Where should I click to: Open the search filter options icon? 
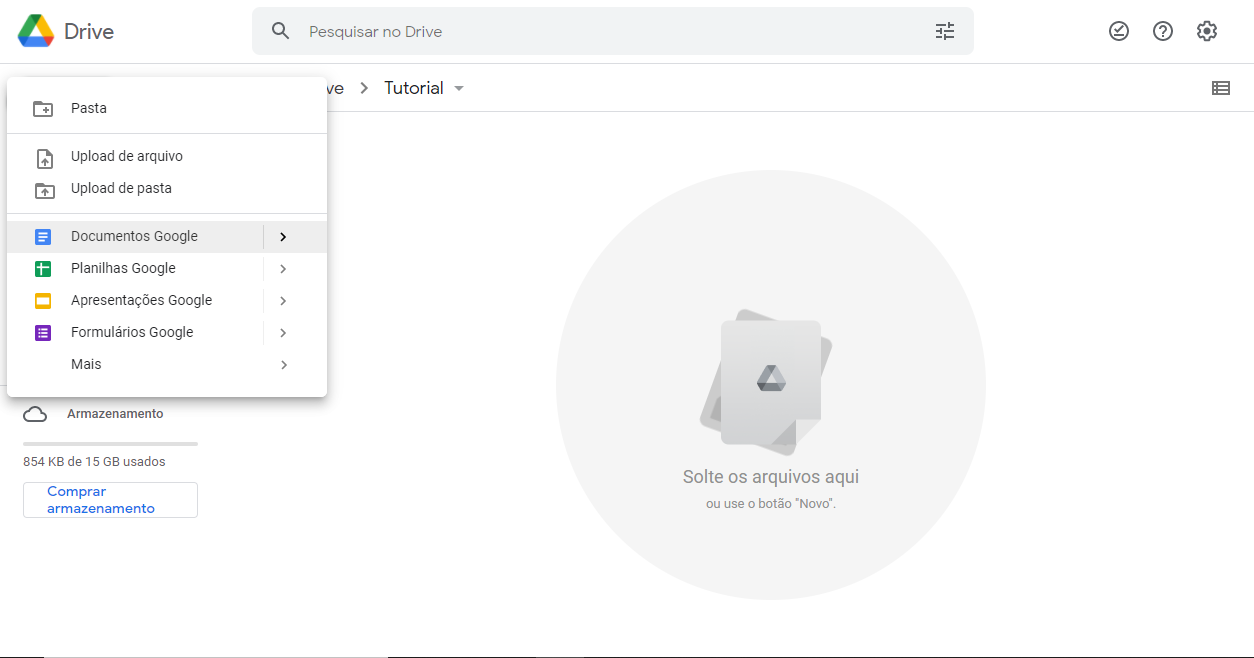pyautogui.click(x=945, y=31)
